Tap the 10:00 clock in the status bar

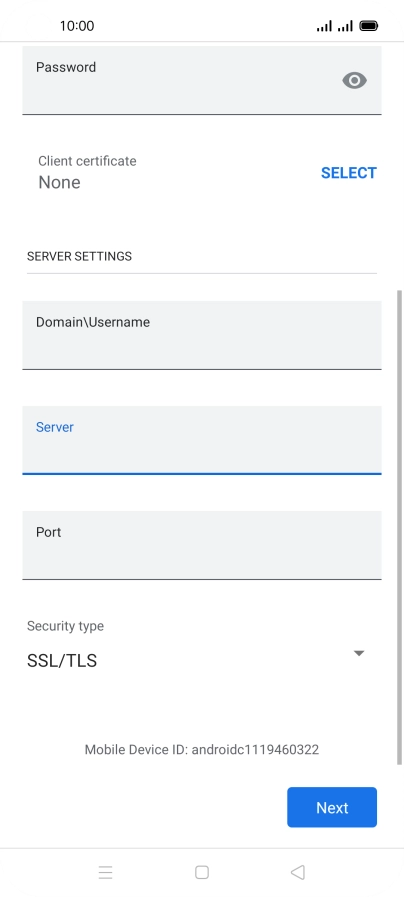coord(77,26)
